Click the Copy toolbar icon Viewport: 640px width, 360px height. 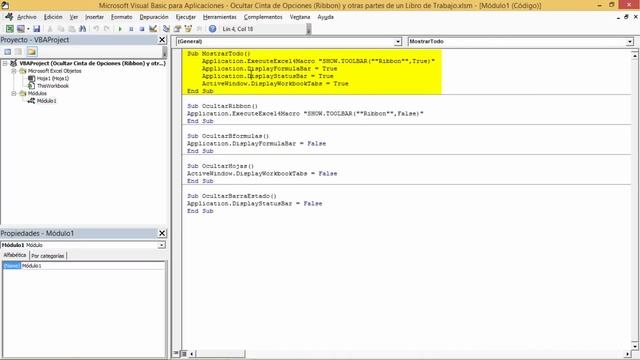click(61, 29)
